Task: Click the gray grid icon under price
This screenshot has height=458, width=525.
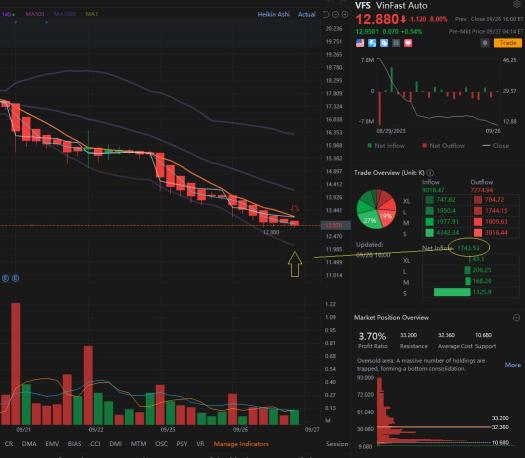Action: (x=396, y=43)
